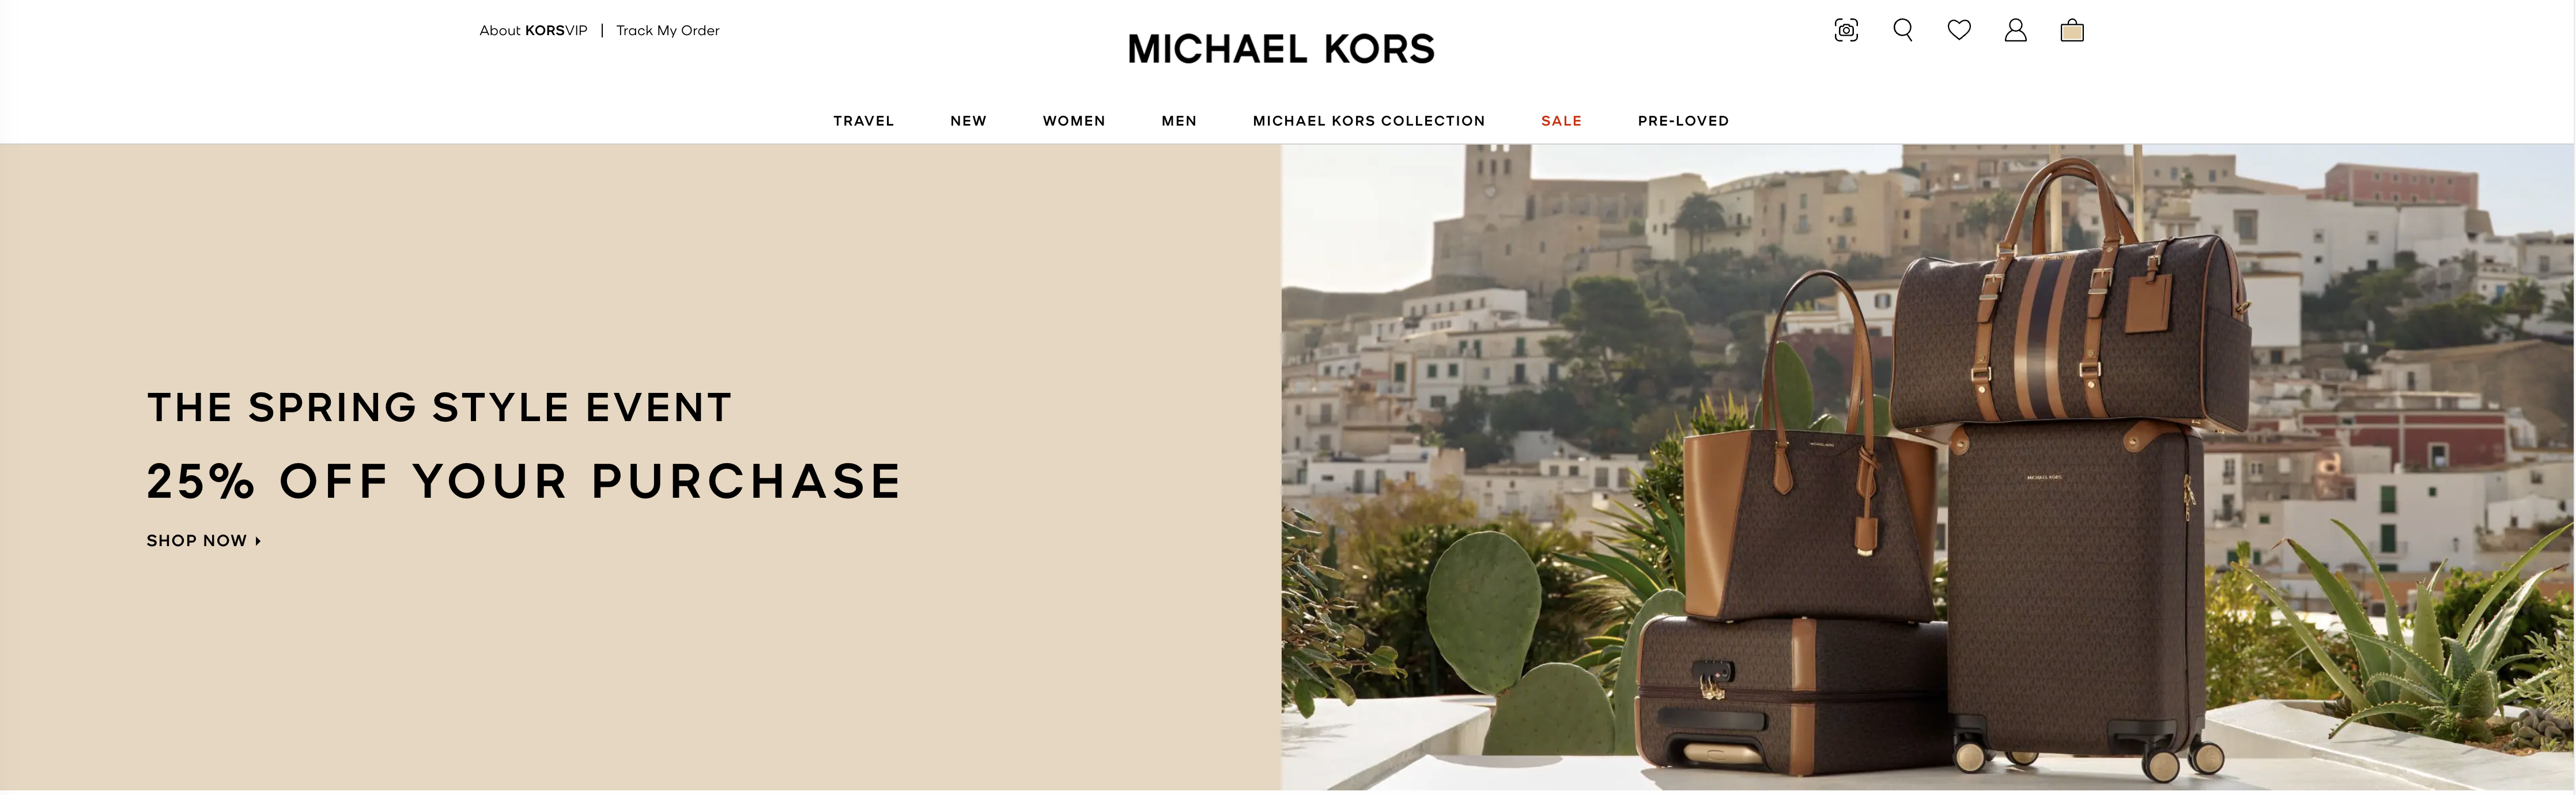Viewport: 2576px width, 795px height.
Task: Expand the Men navigation menu
Action: point(1179,121)
